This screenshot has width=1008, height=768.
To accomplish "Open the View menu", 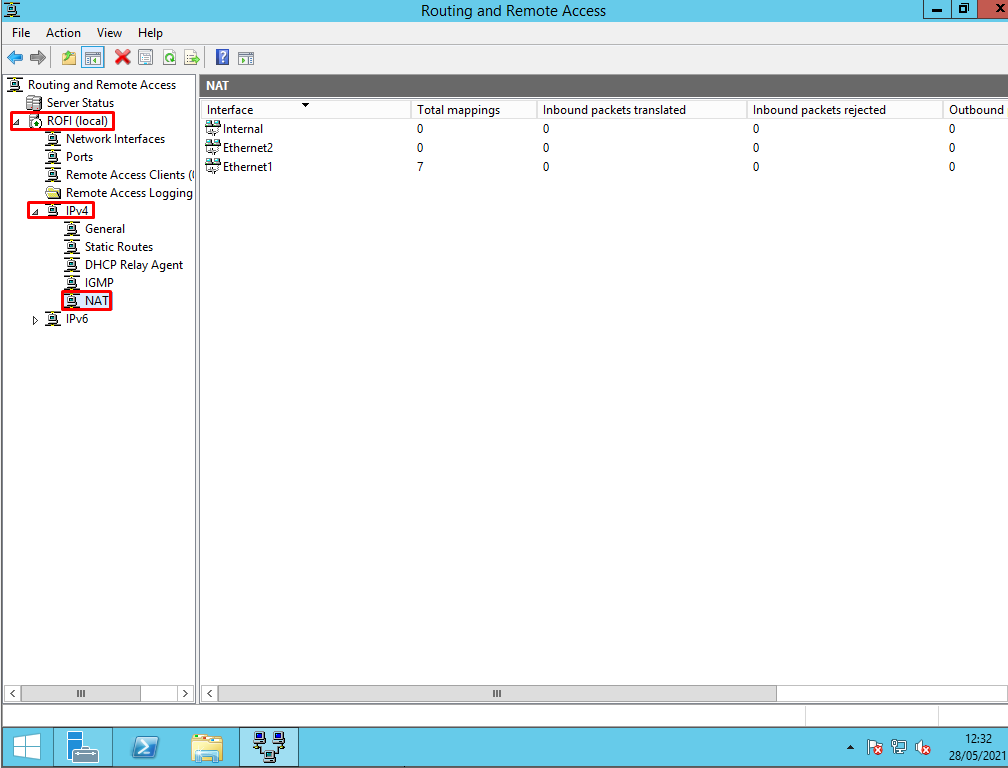I will [109, 33].
